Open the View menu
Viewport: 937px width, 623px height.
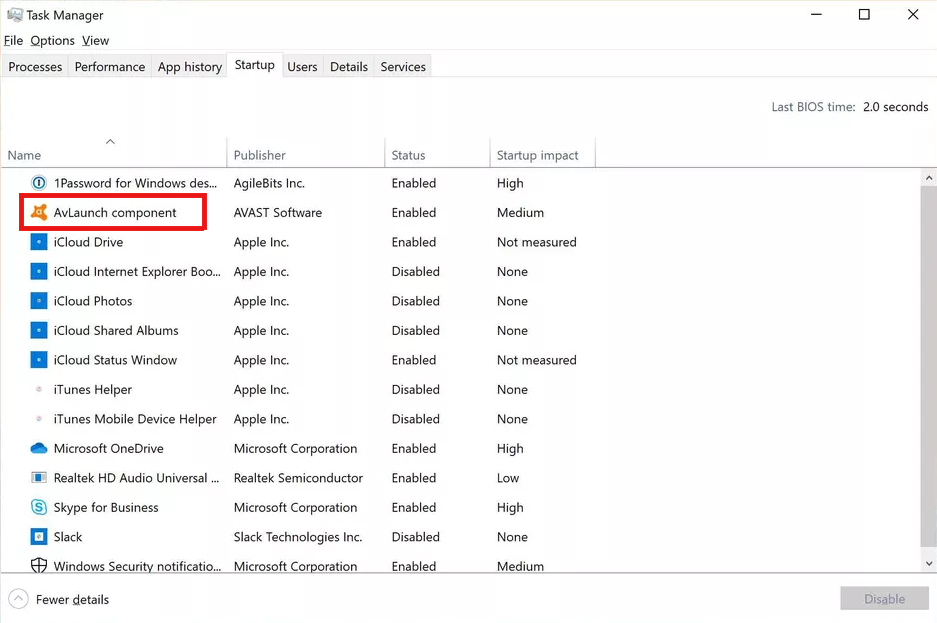tap(96, 41)
